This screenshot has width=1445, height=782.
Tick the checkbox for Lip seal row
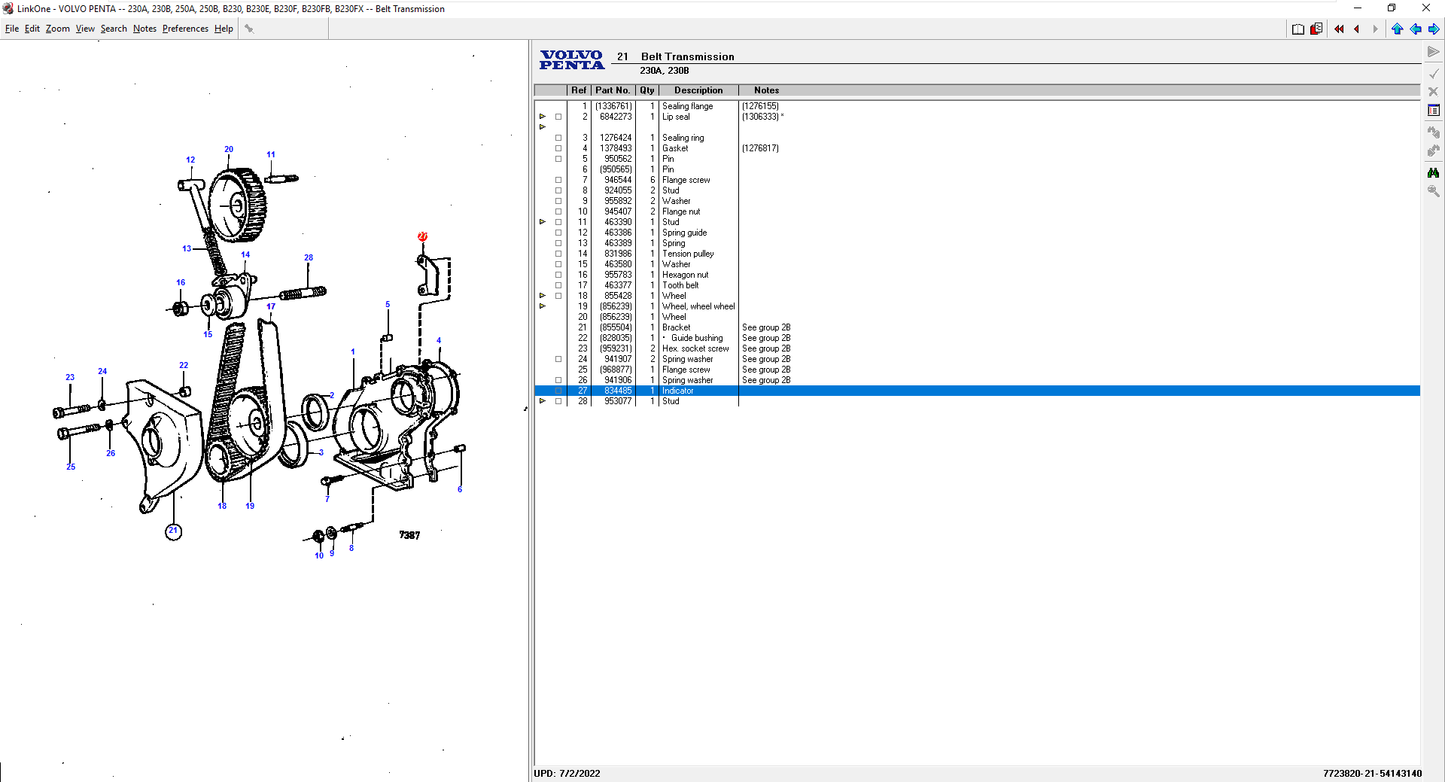pyautogui.click(x=558, y=117)
